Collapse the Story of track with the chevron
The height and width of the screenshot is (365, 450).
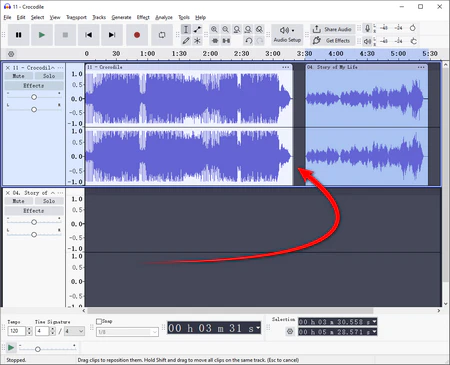pos(53,193)
